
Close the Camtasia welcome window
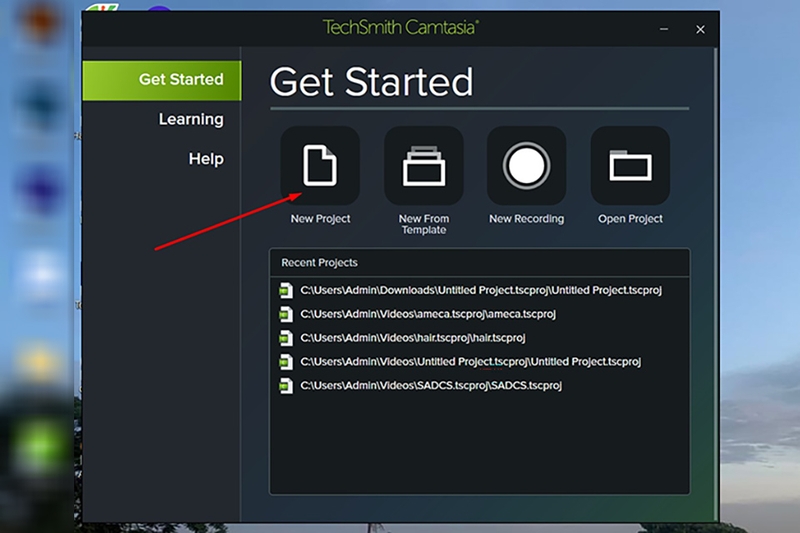(700, 30)
